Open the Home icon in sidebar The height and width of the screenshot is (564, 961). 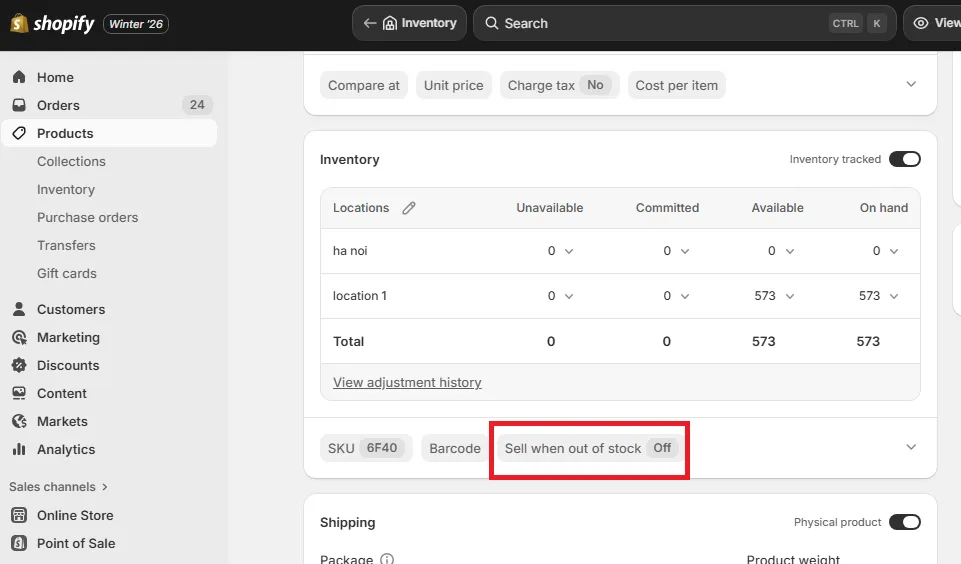point(19,77)
